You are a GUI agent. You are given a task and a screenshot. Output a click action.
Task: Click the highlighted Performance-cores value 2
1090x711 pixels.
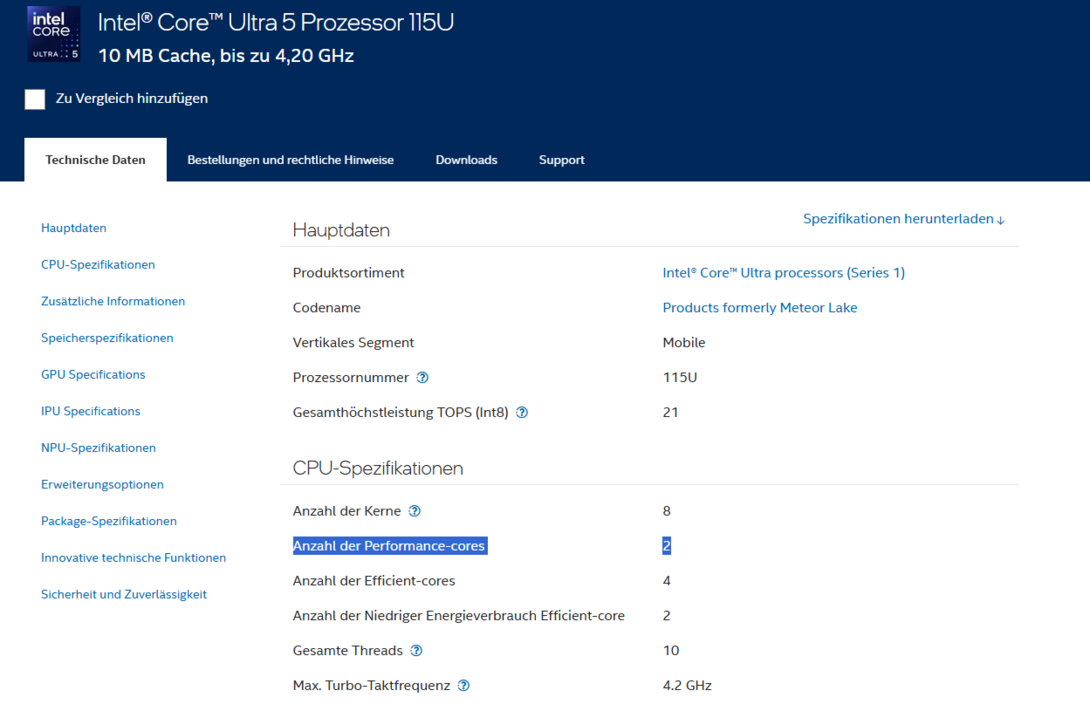tap(667, 546)
